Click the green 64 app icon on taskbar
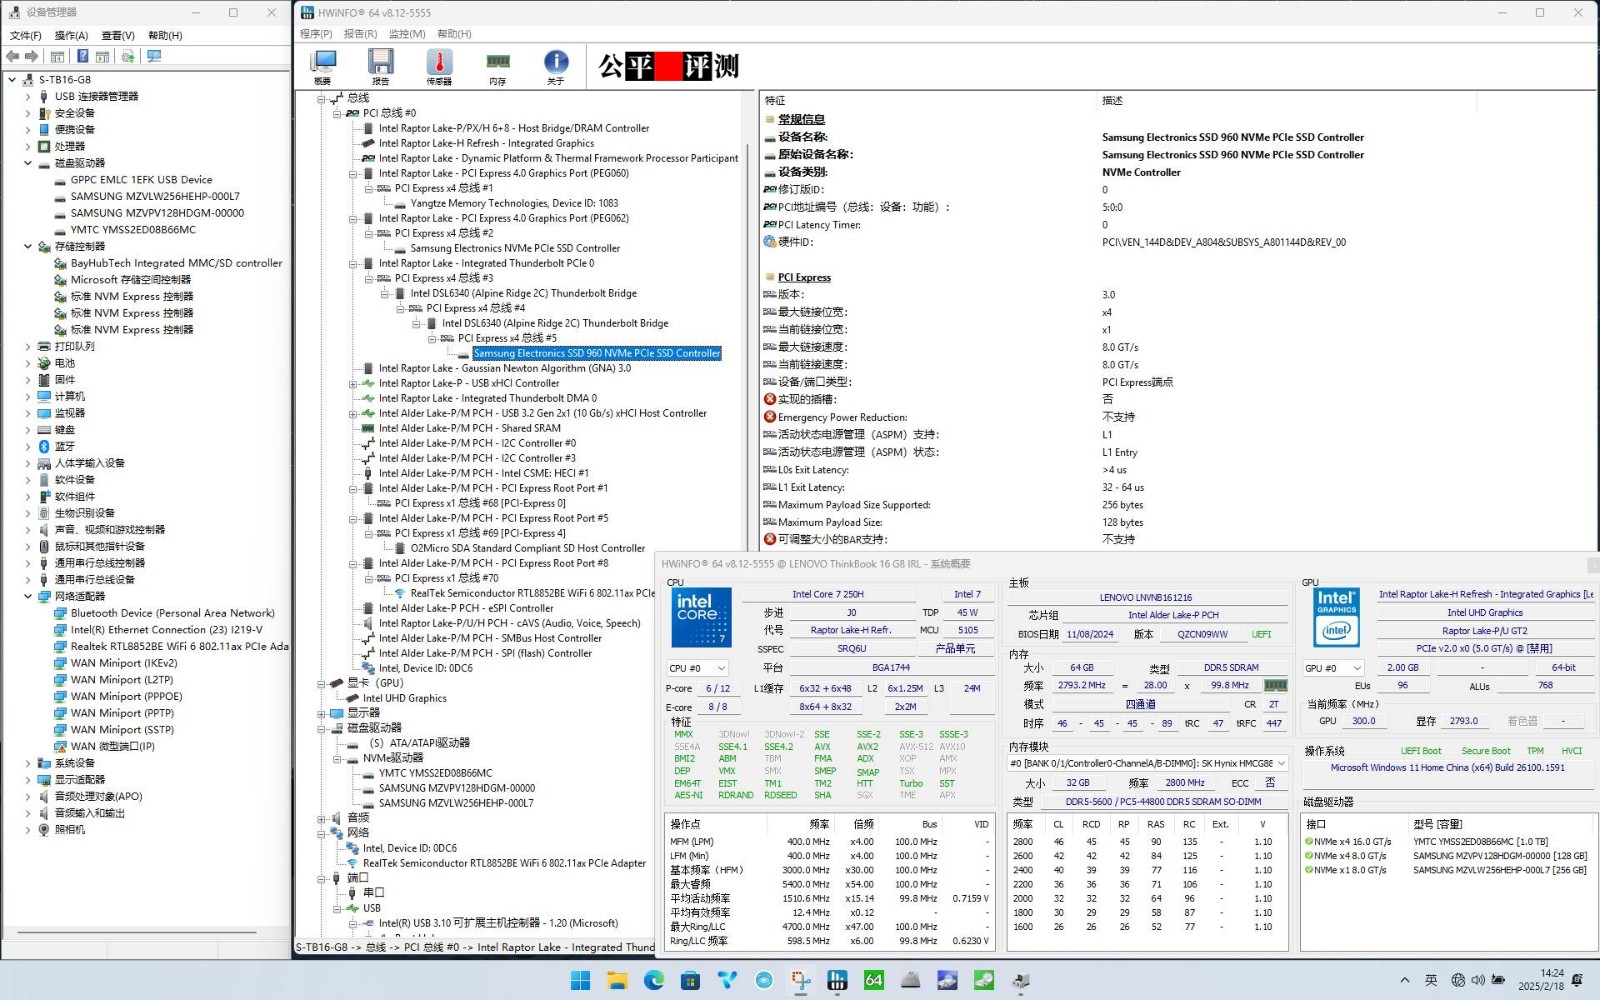1600x1000 pixels. [874, 981]
